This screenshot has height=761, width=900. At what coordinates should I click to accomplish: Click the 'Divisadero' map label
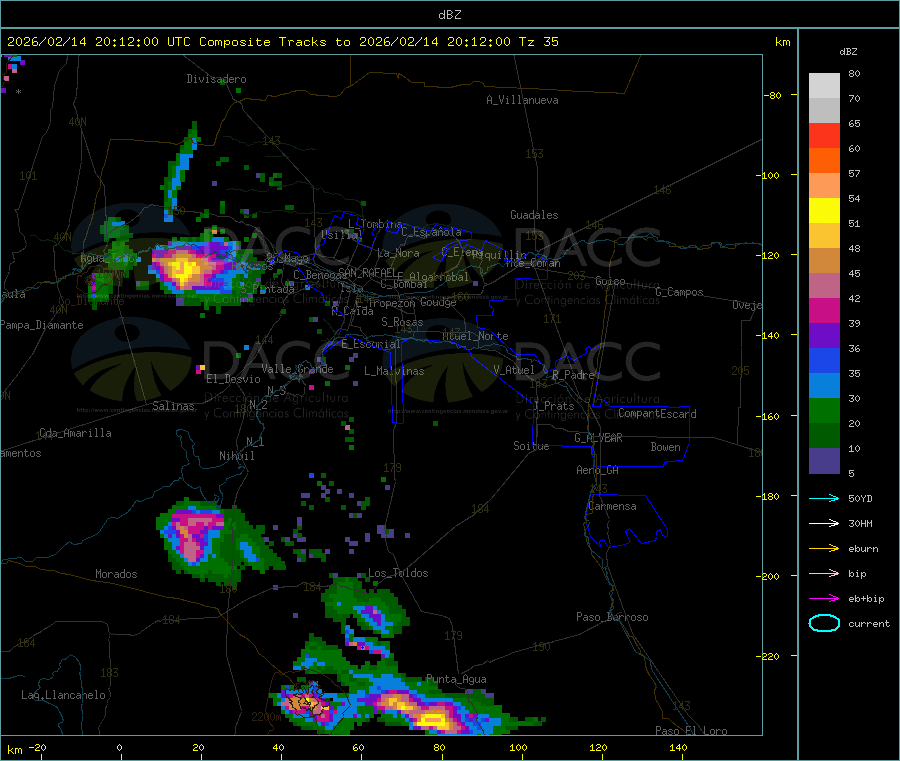click(216, 79)
